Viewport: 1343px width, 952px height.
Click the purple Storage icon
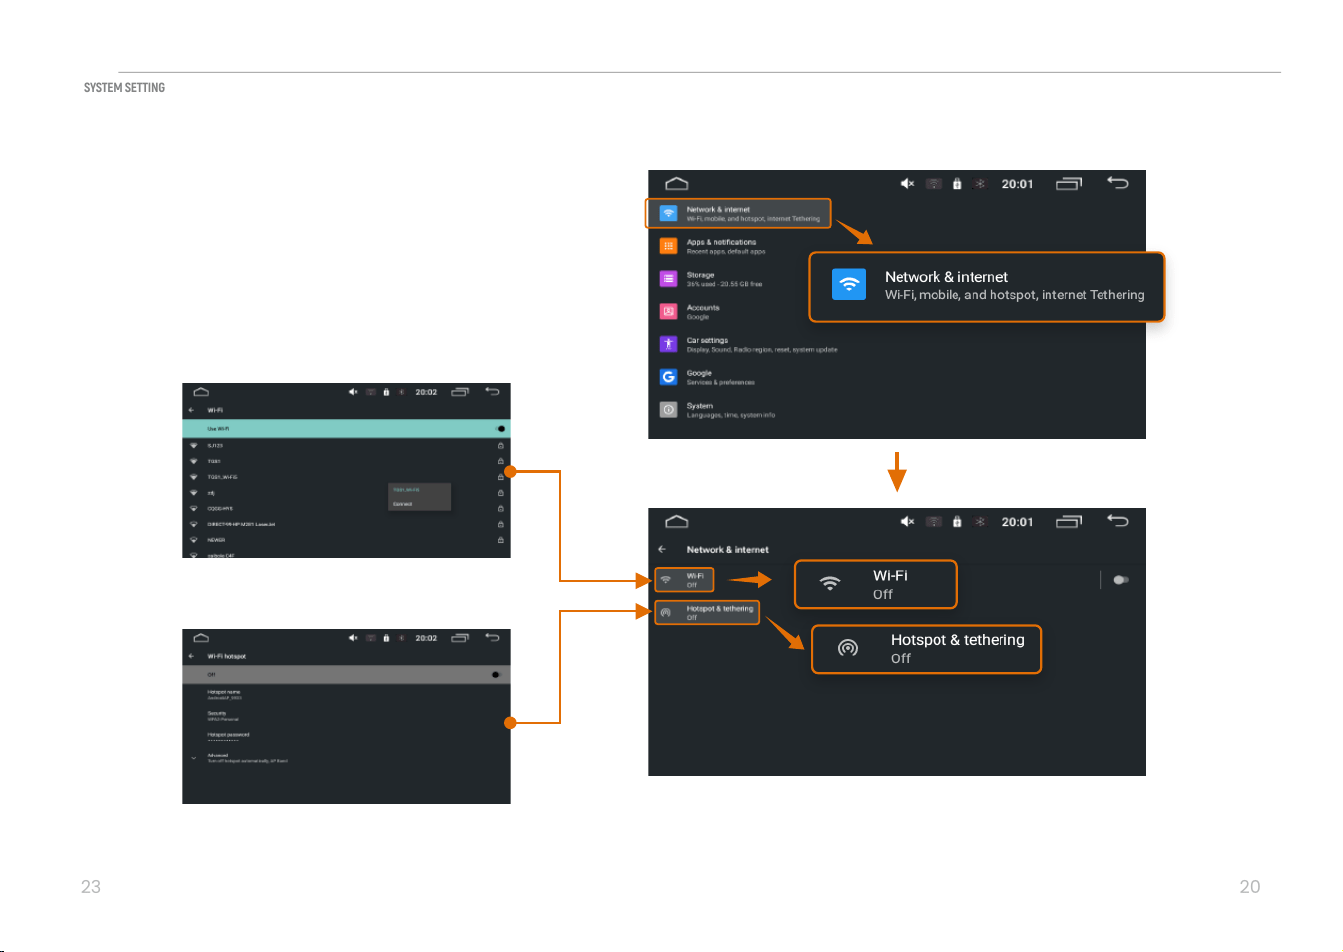[668, 279]
